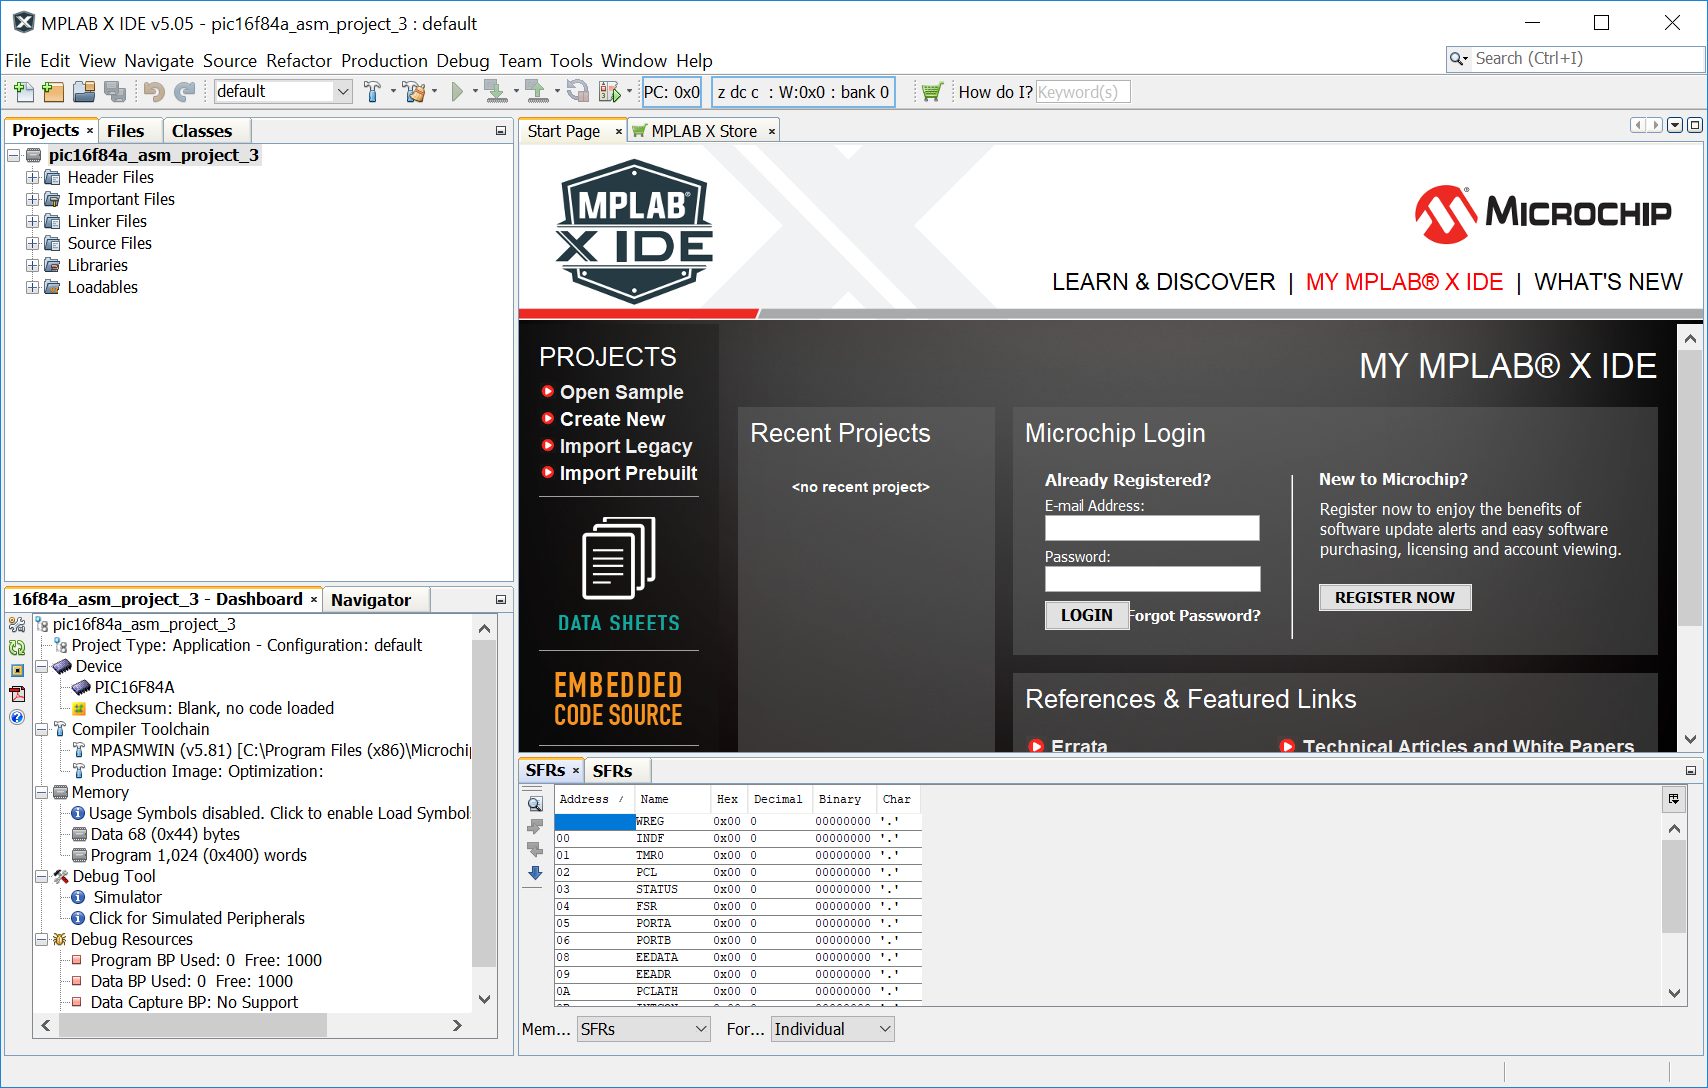Open the Debug menu

click(463, 61)
